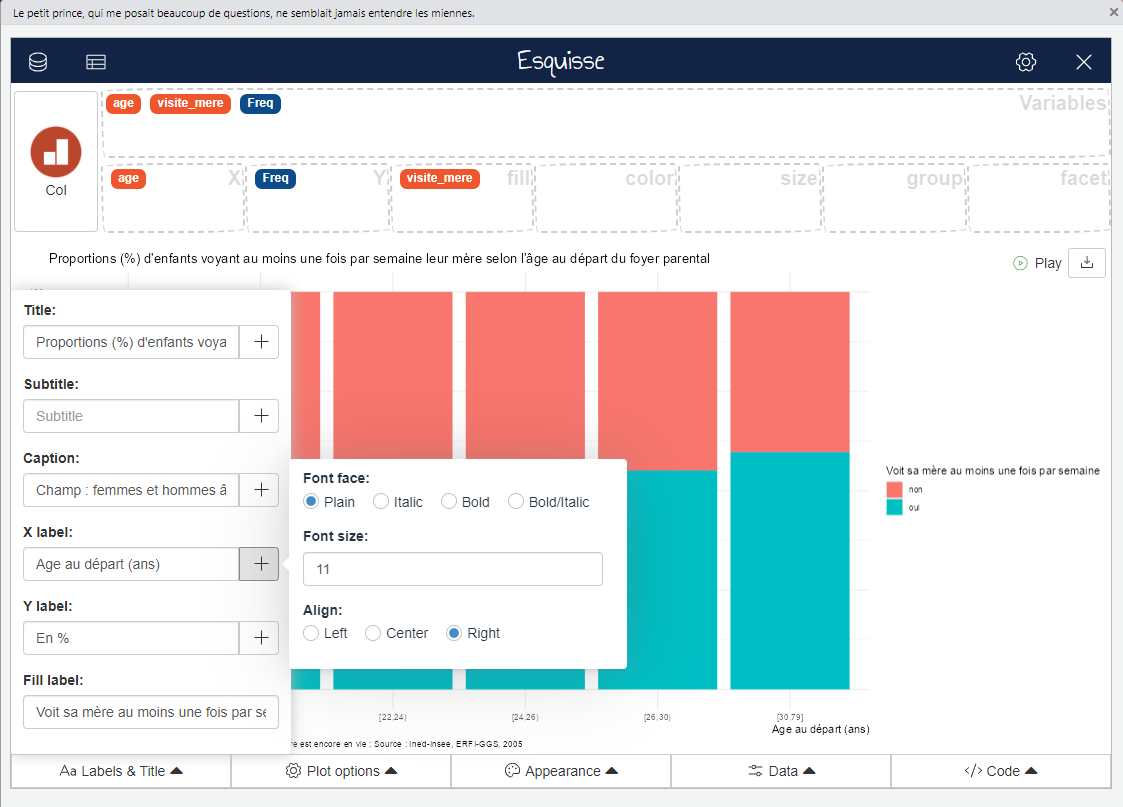Expand the Appearance panel
This screenshot has height=807, width=1123.
561,771
